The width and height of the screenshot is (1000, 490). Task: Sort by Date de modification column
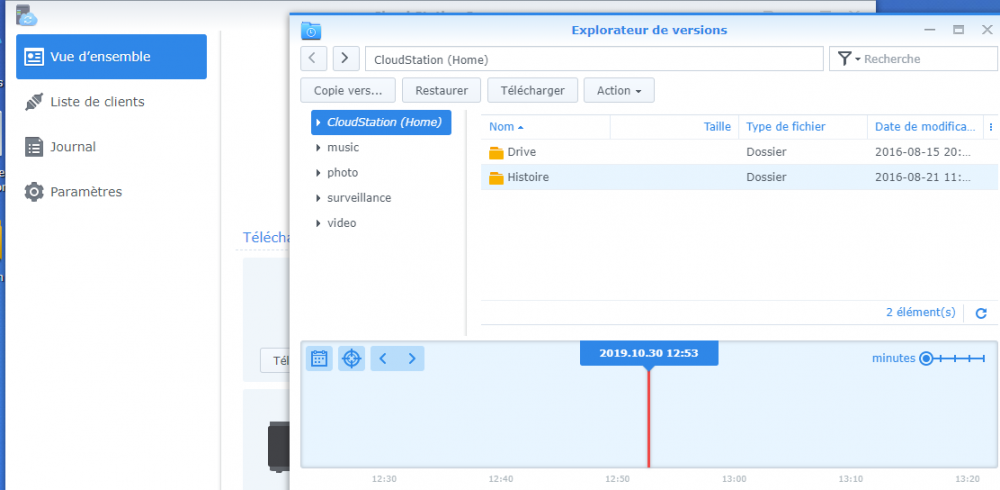tap(925, 127)
